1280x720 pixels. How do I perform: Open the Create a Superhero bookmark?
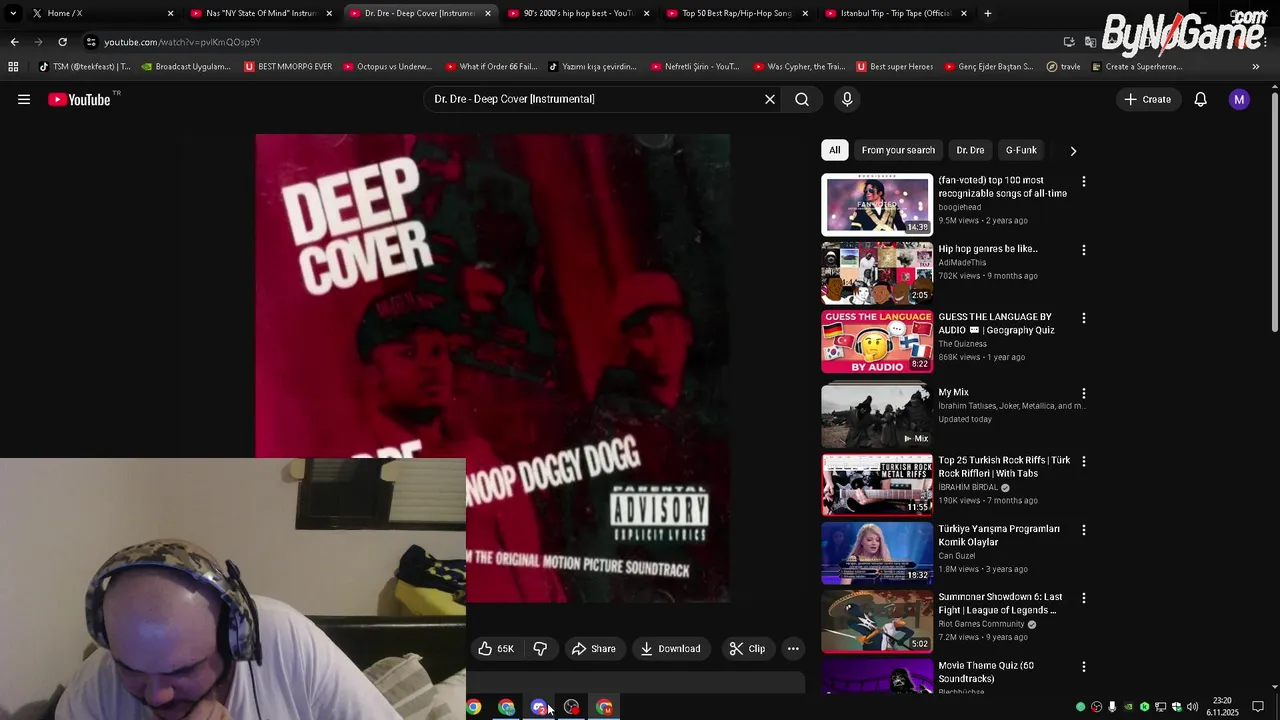tap(1137, 67)
